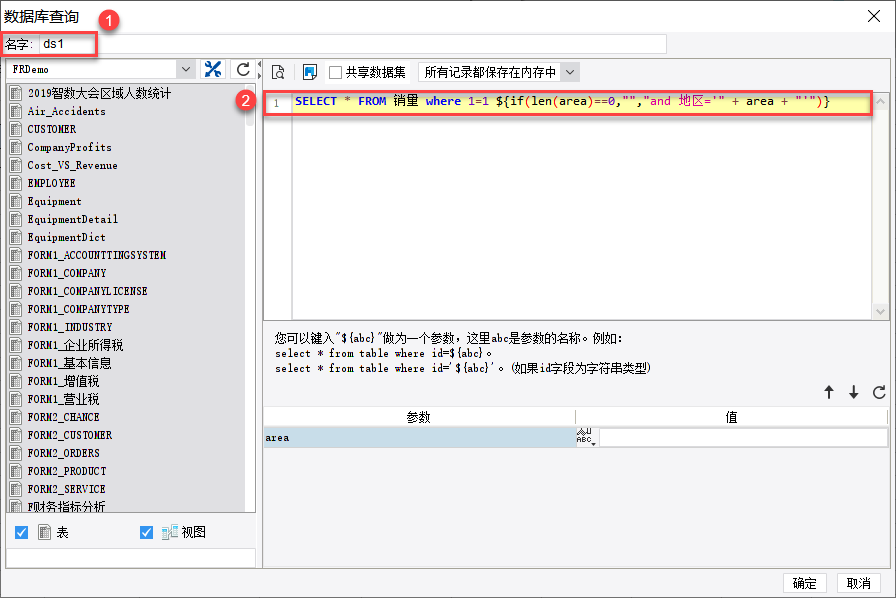This screenshot has height=598, width=896.
Task: Click the table search box below checkboxes
Action: (131, 557)
